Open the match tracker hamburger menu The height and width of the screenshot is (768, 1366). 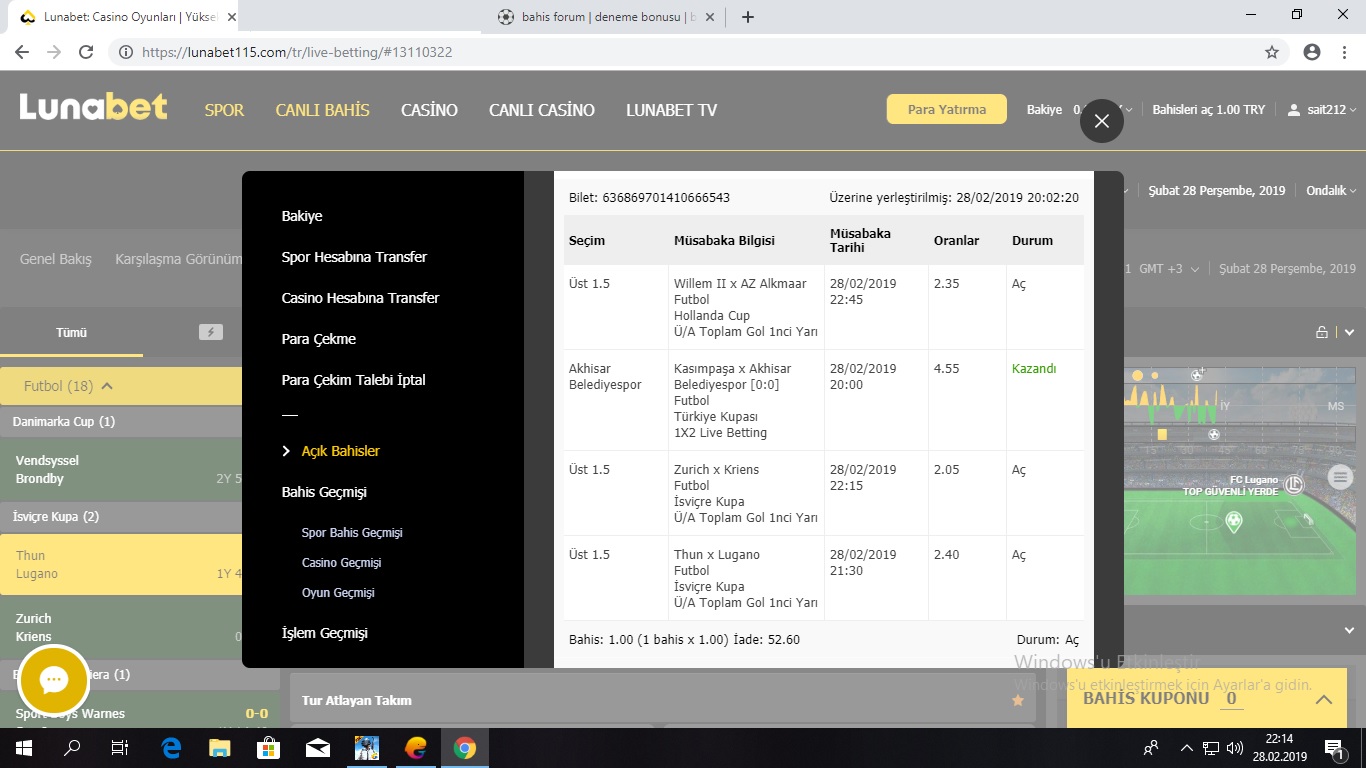[1341, 478]
